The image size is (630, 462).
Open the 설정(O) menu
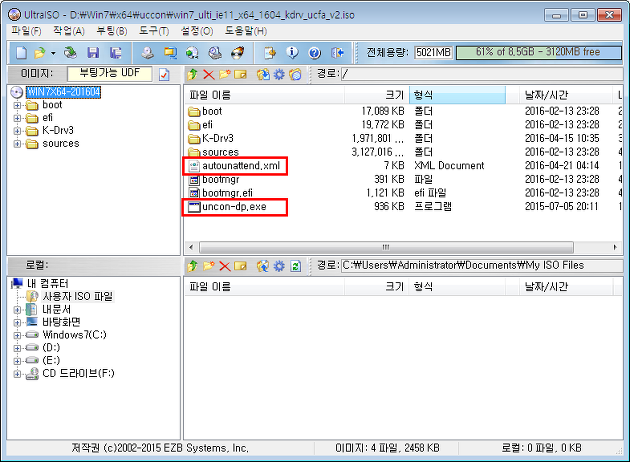pyautogui.click(x=197, y=31)
